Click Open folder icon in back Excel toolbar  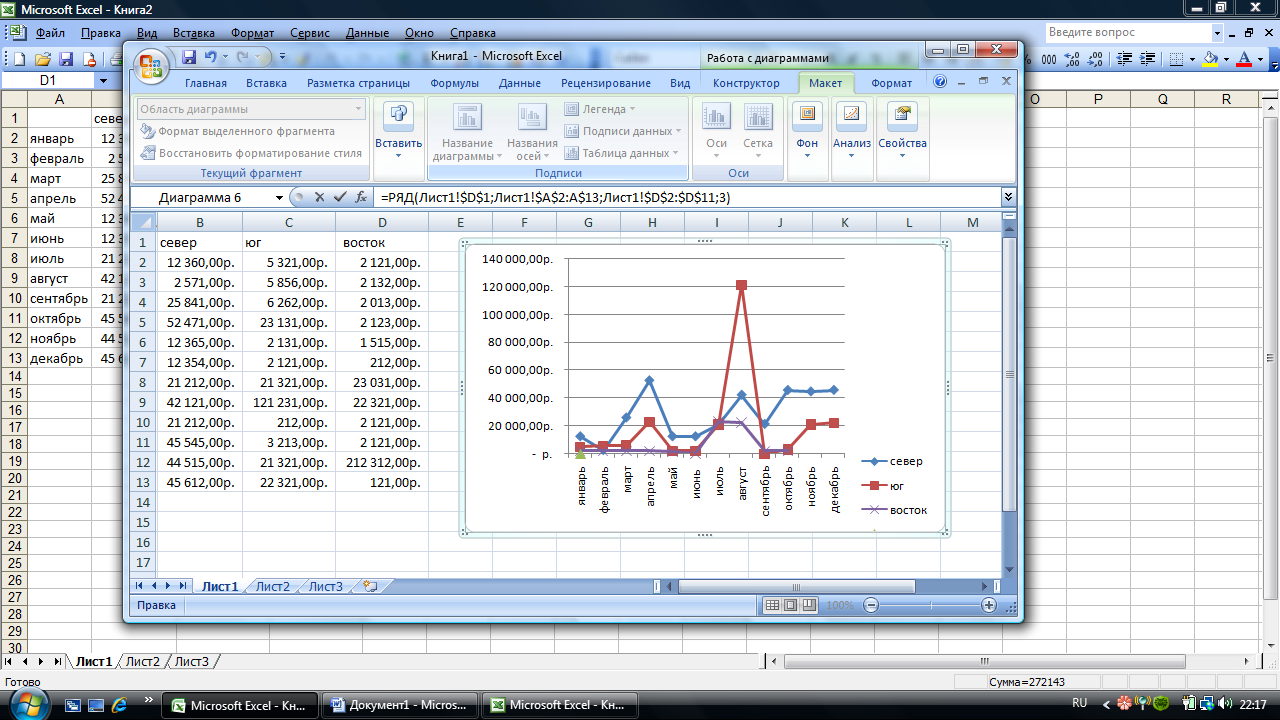(x=44, y=59)
